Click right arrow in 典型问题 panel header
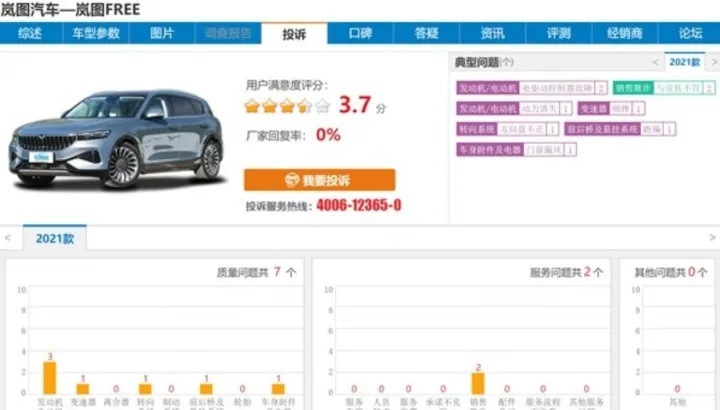Screen dimensions: 720x410 pos(714,62)
